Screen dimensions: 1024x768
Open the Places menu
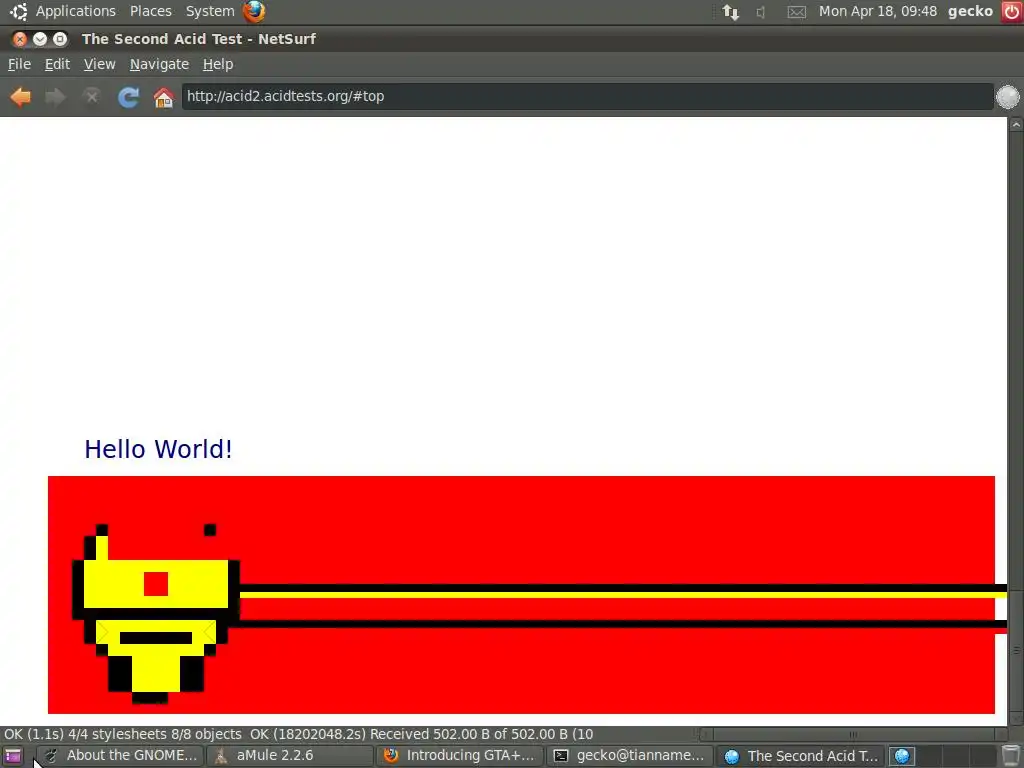(150, 11)
